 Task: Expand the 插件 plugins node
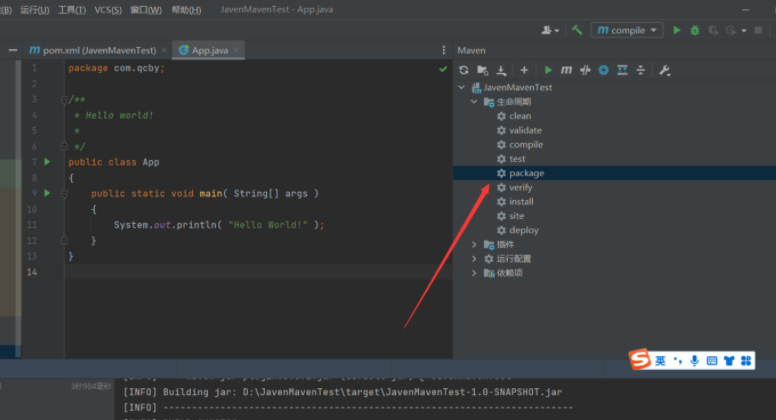[474, 244]
